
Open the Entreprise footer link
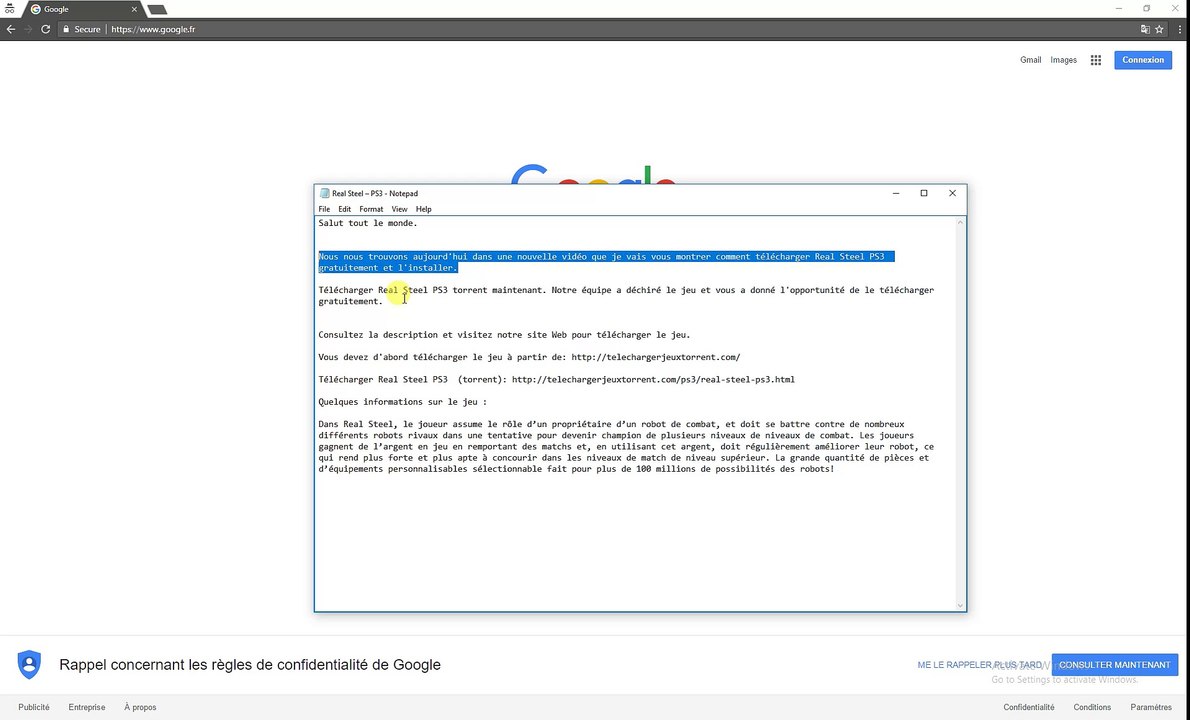coord(87,707)
